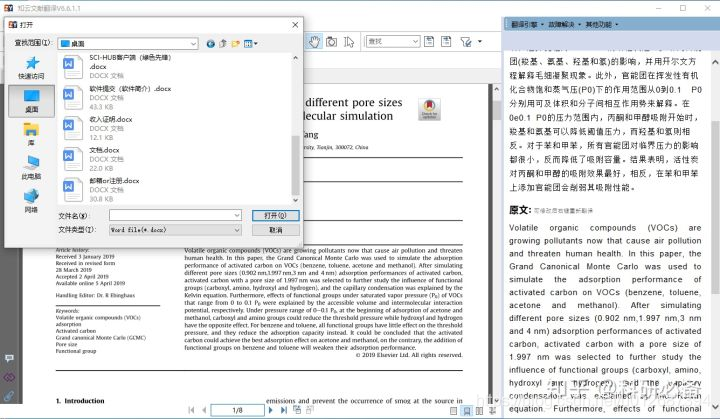The height and width of the screenshot is (419, 720).
Task: Click the up arrow of the file list scrollbar
Action: pyautogui.click(x=295, y=58)
